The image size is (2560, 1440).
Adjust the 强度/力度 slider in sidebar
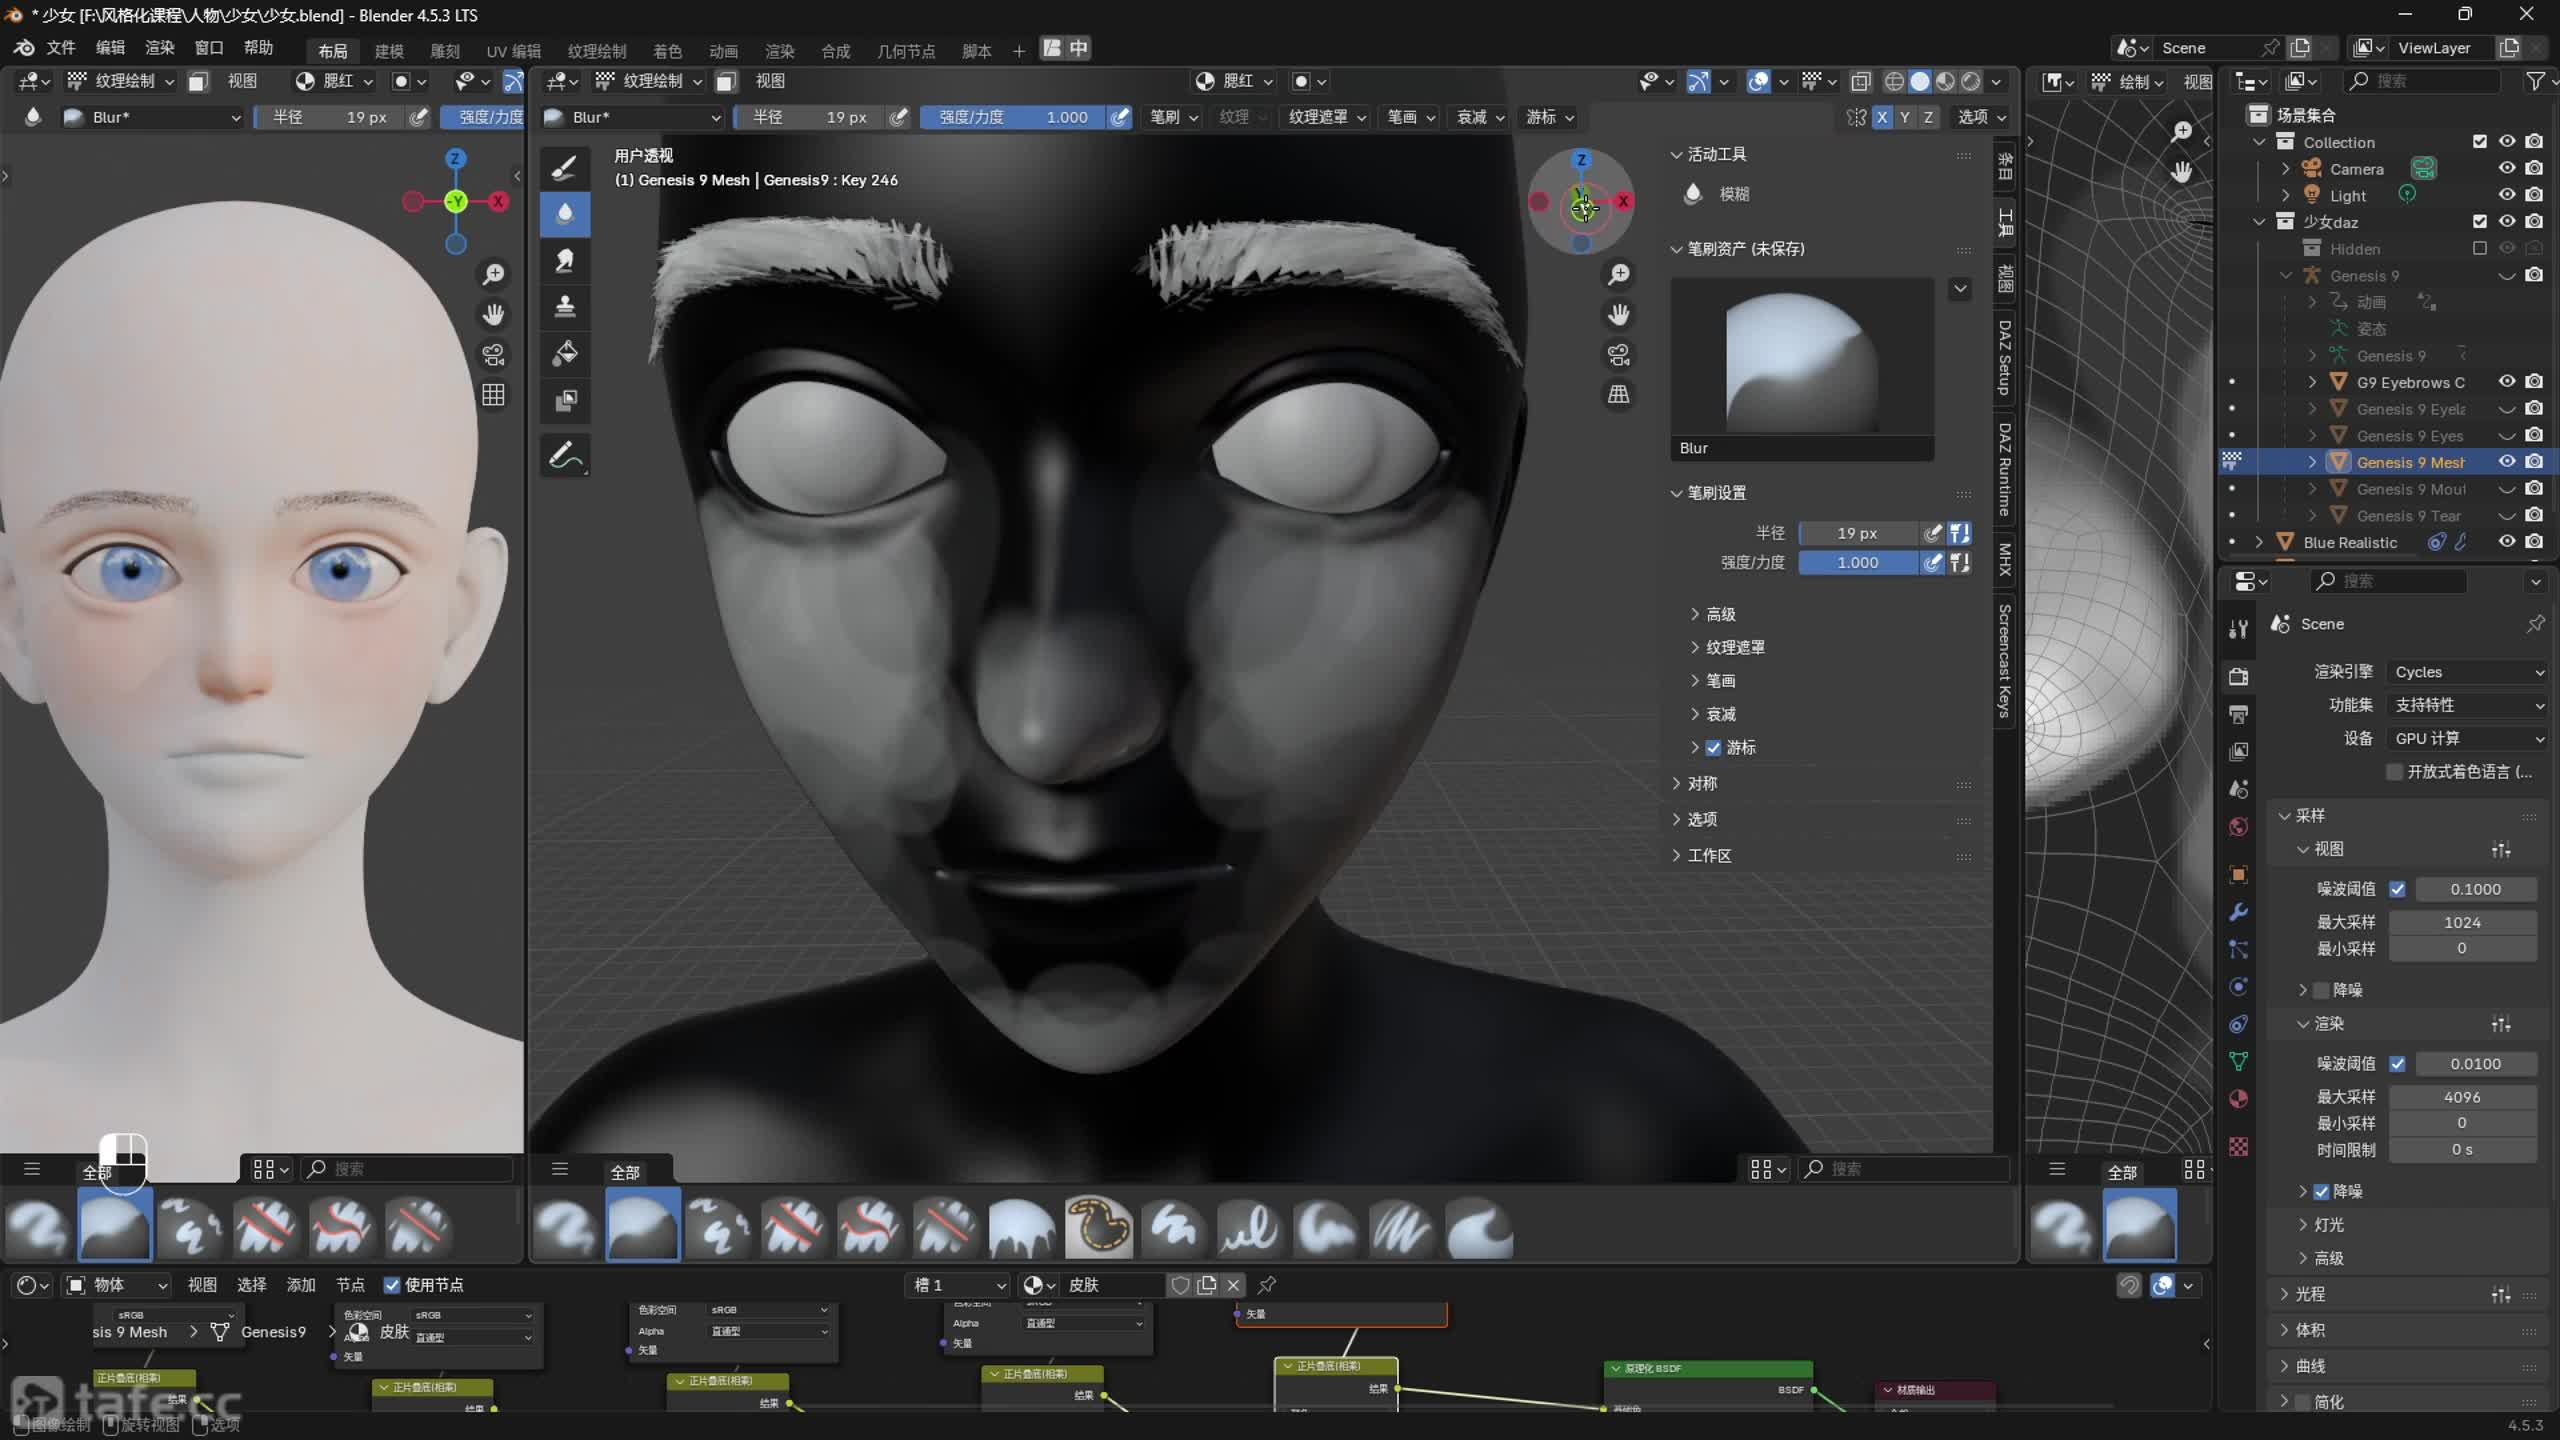(1857, 563)
